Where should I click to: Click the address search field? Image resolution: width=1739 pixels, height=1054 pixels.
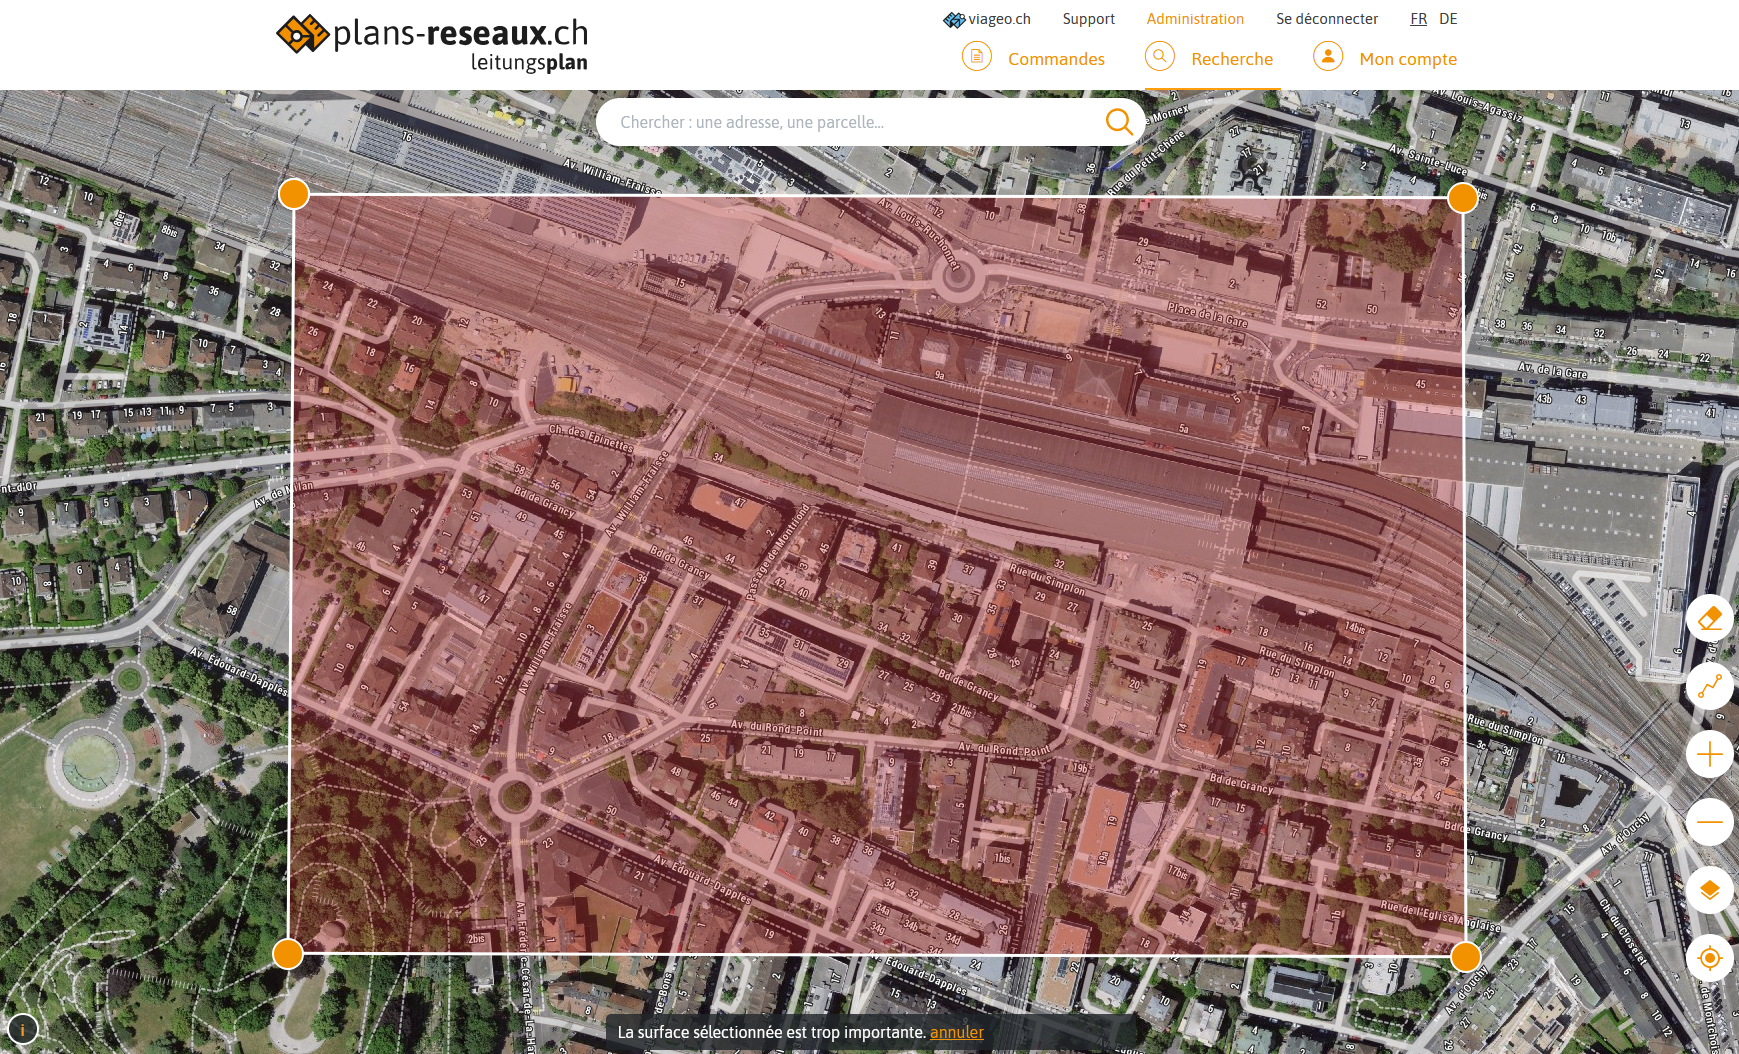tap(850, 122)
